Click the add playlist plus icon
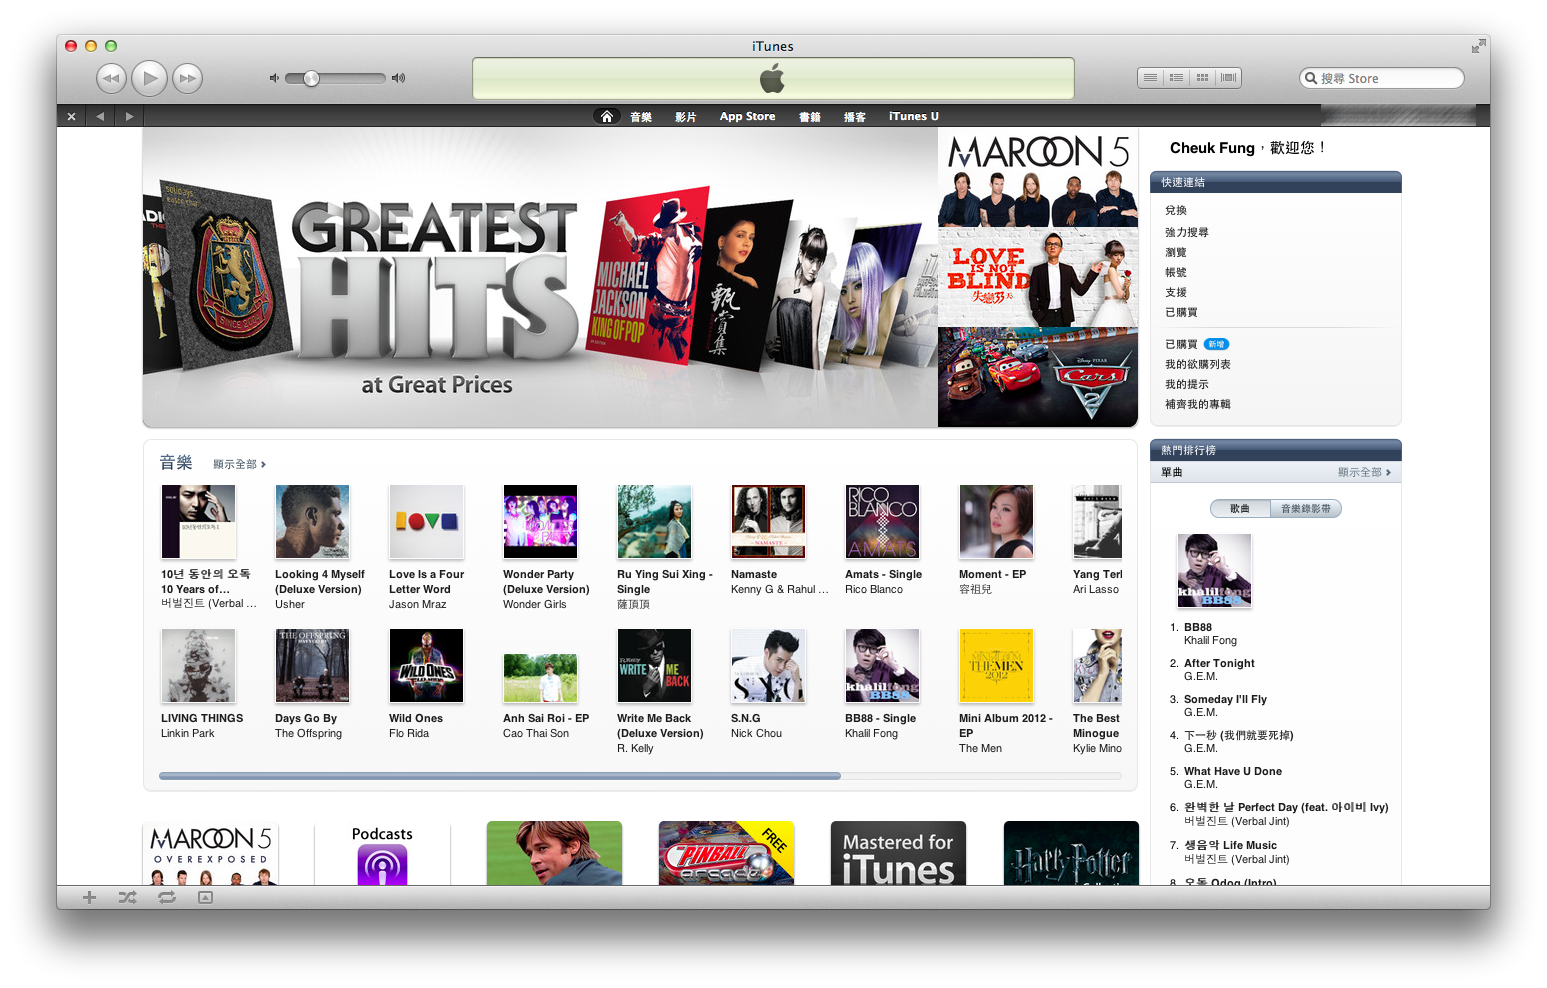1547x988 pixels. click(89, 897)
